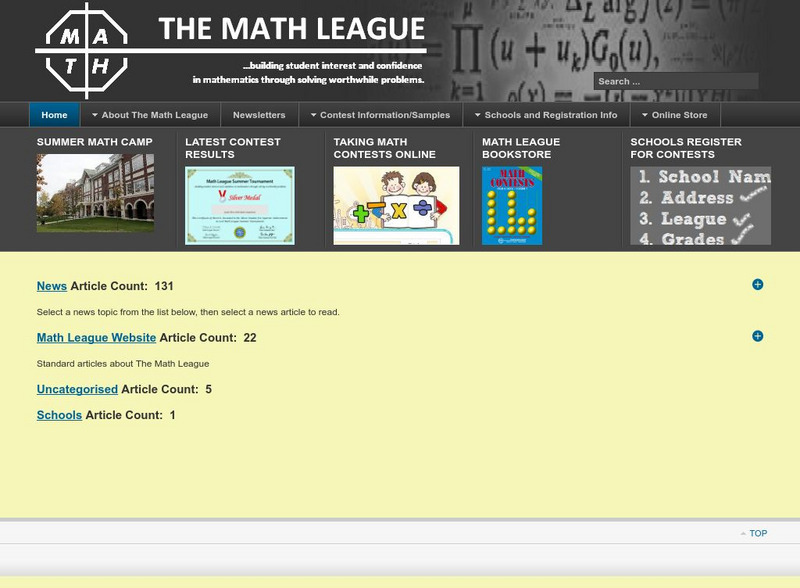Open the Uncategorised category link
Image resolution: width=800 pixels, height=588 pixels.
tap(77, 389)
